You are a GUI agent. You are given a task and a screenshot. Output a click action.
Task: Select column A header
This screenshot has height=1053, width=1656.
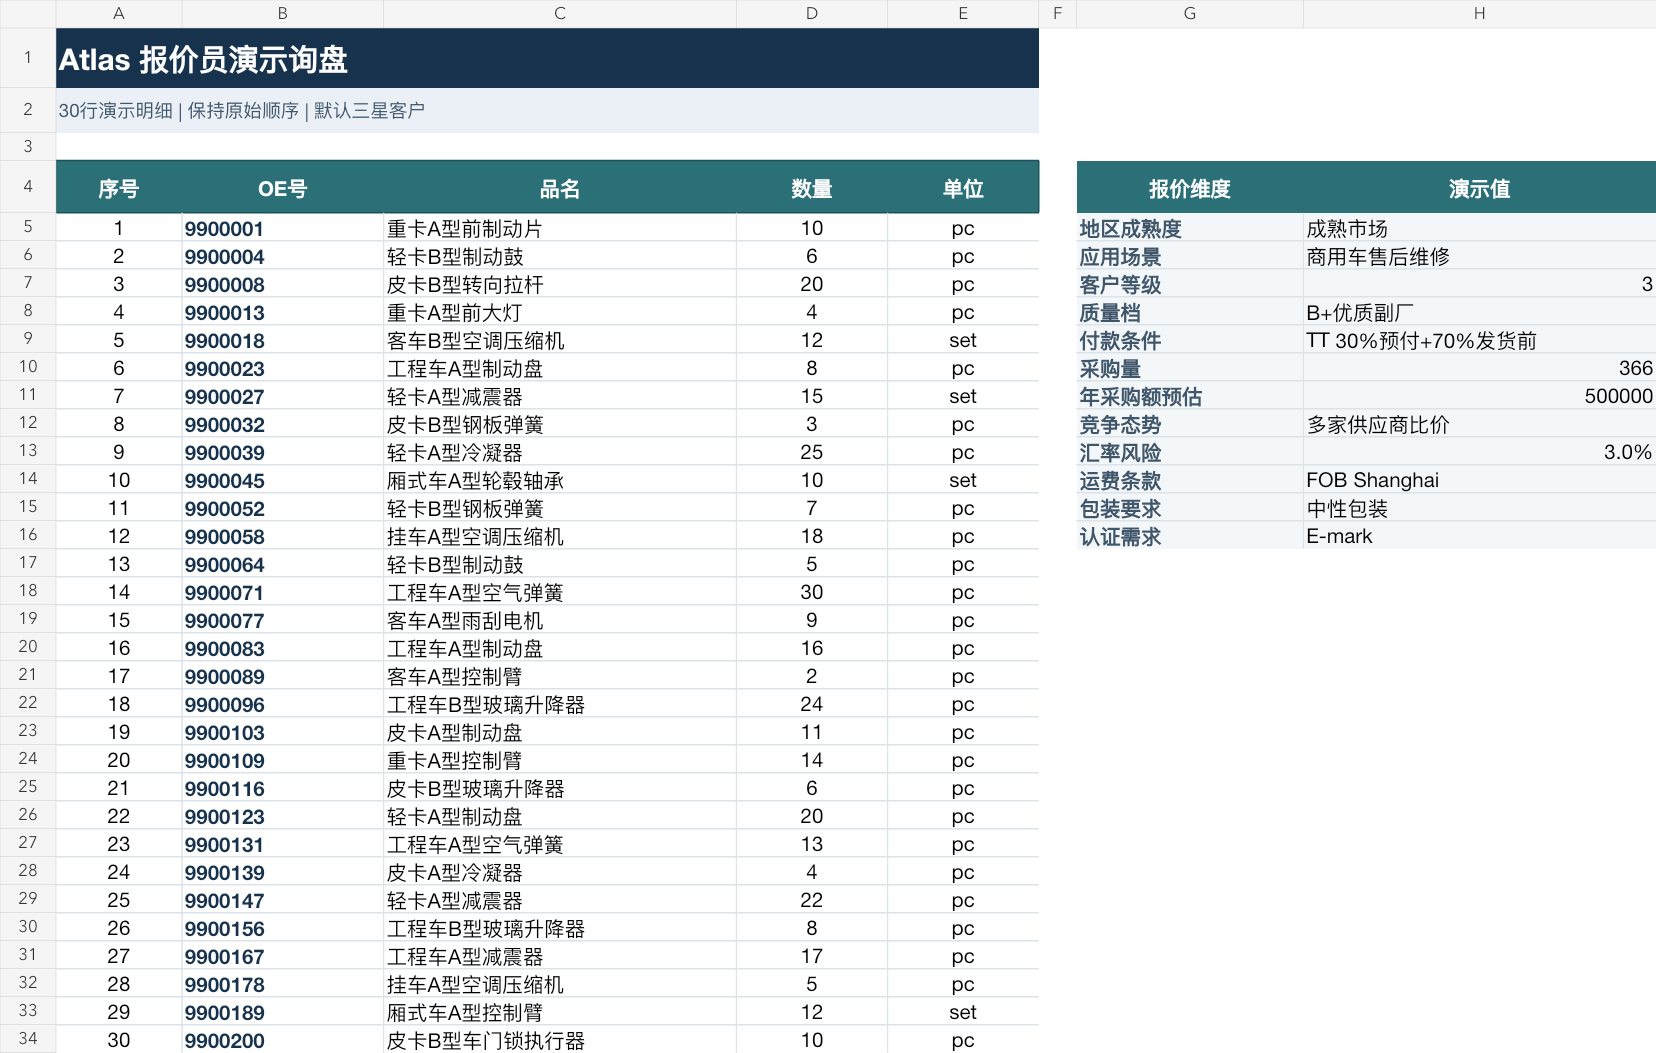(119, 13)
